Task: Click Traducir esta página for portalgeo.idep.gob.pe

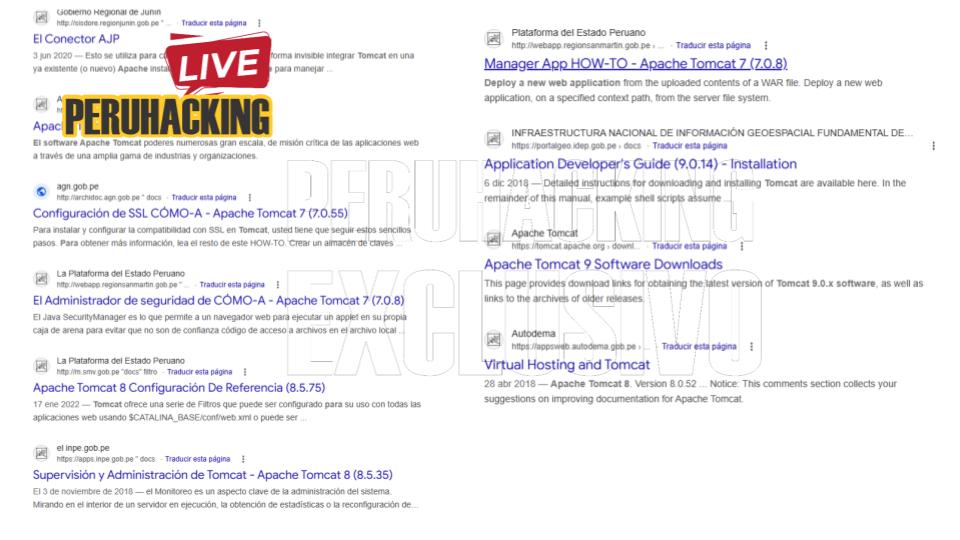Action: pos(690,146)
